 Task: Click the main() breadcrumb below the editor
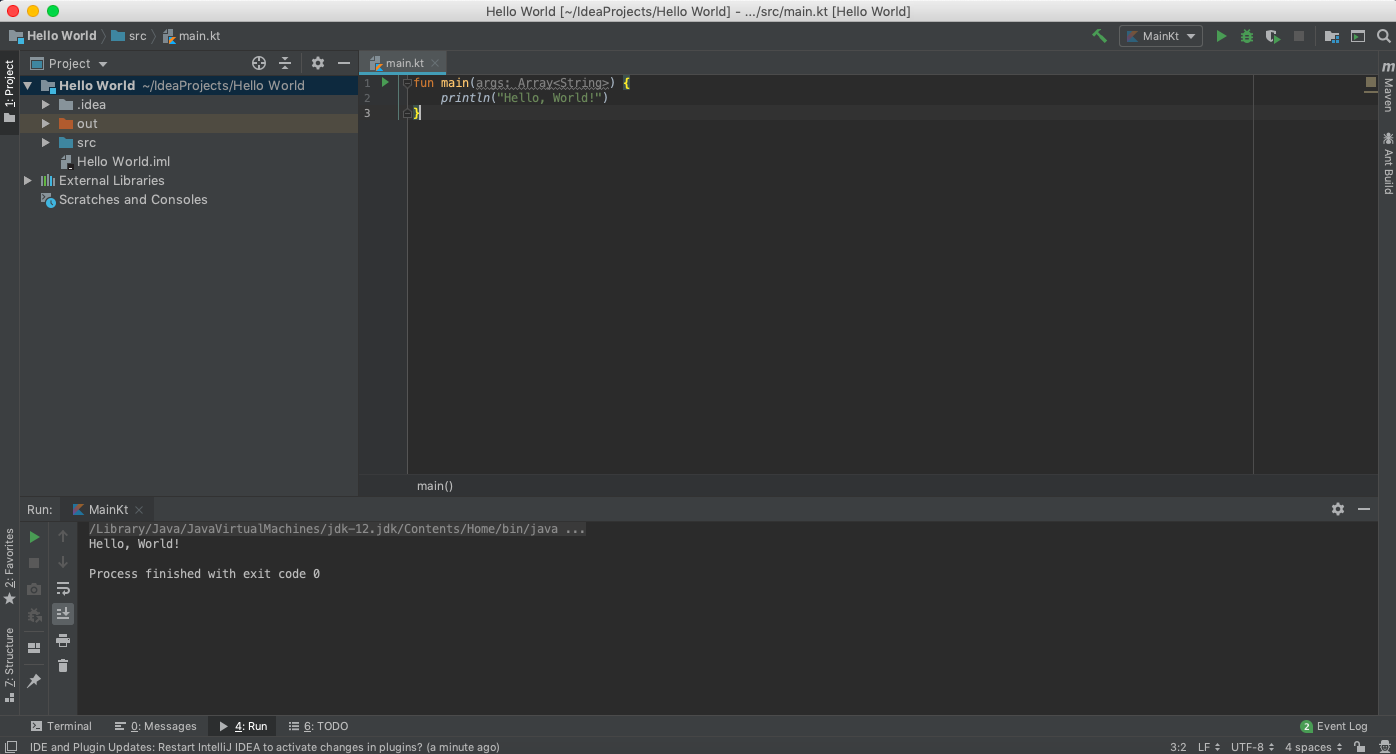point(435,486)
